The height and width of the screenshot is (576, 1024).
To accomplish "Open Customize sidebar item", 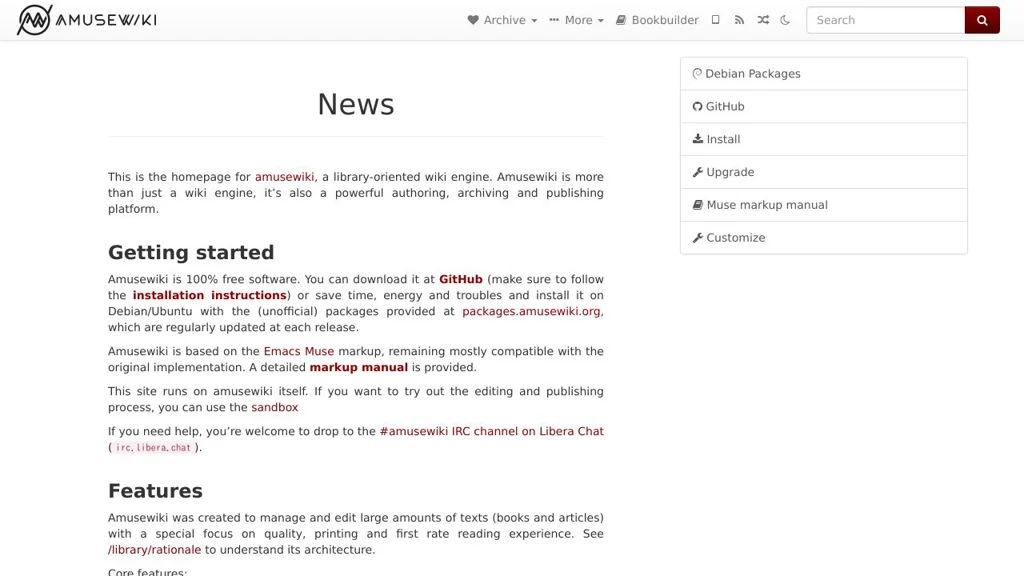I will click(824, 238).
